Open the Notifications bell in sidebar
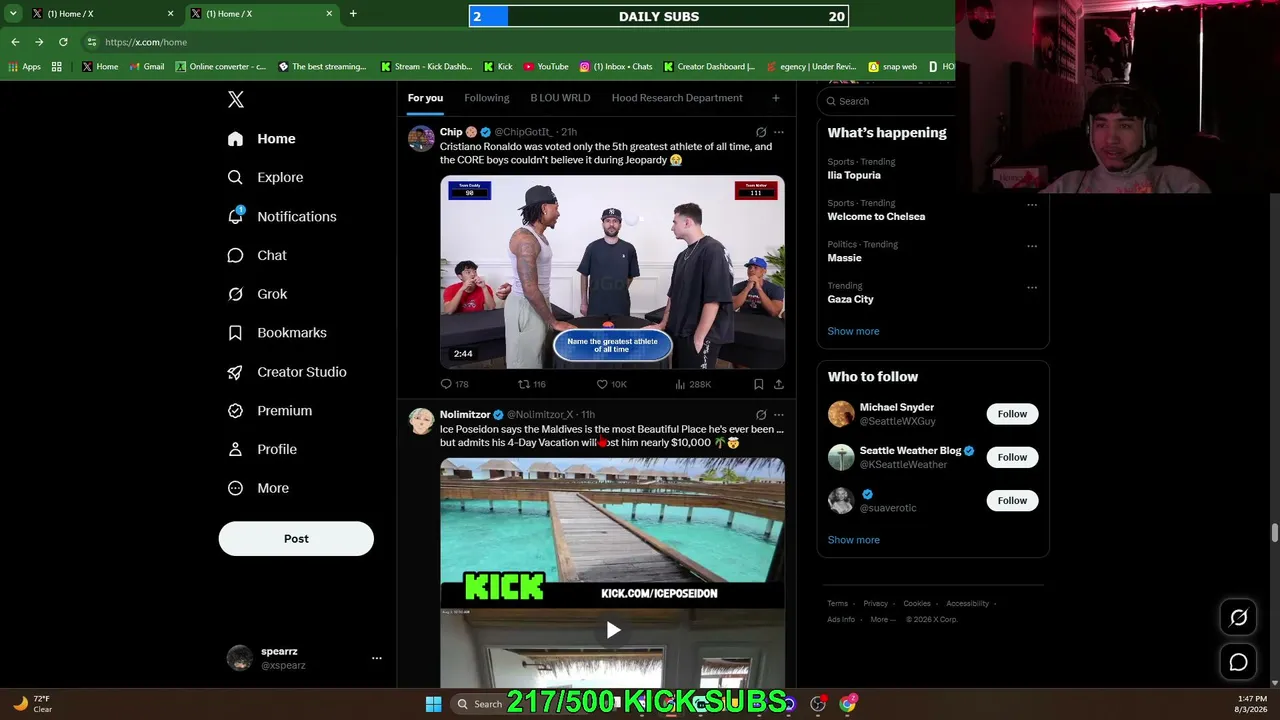 pyautogui.click(x=281, y=216)
